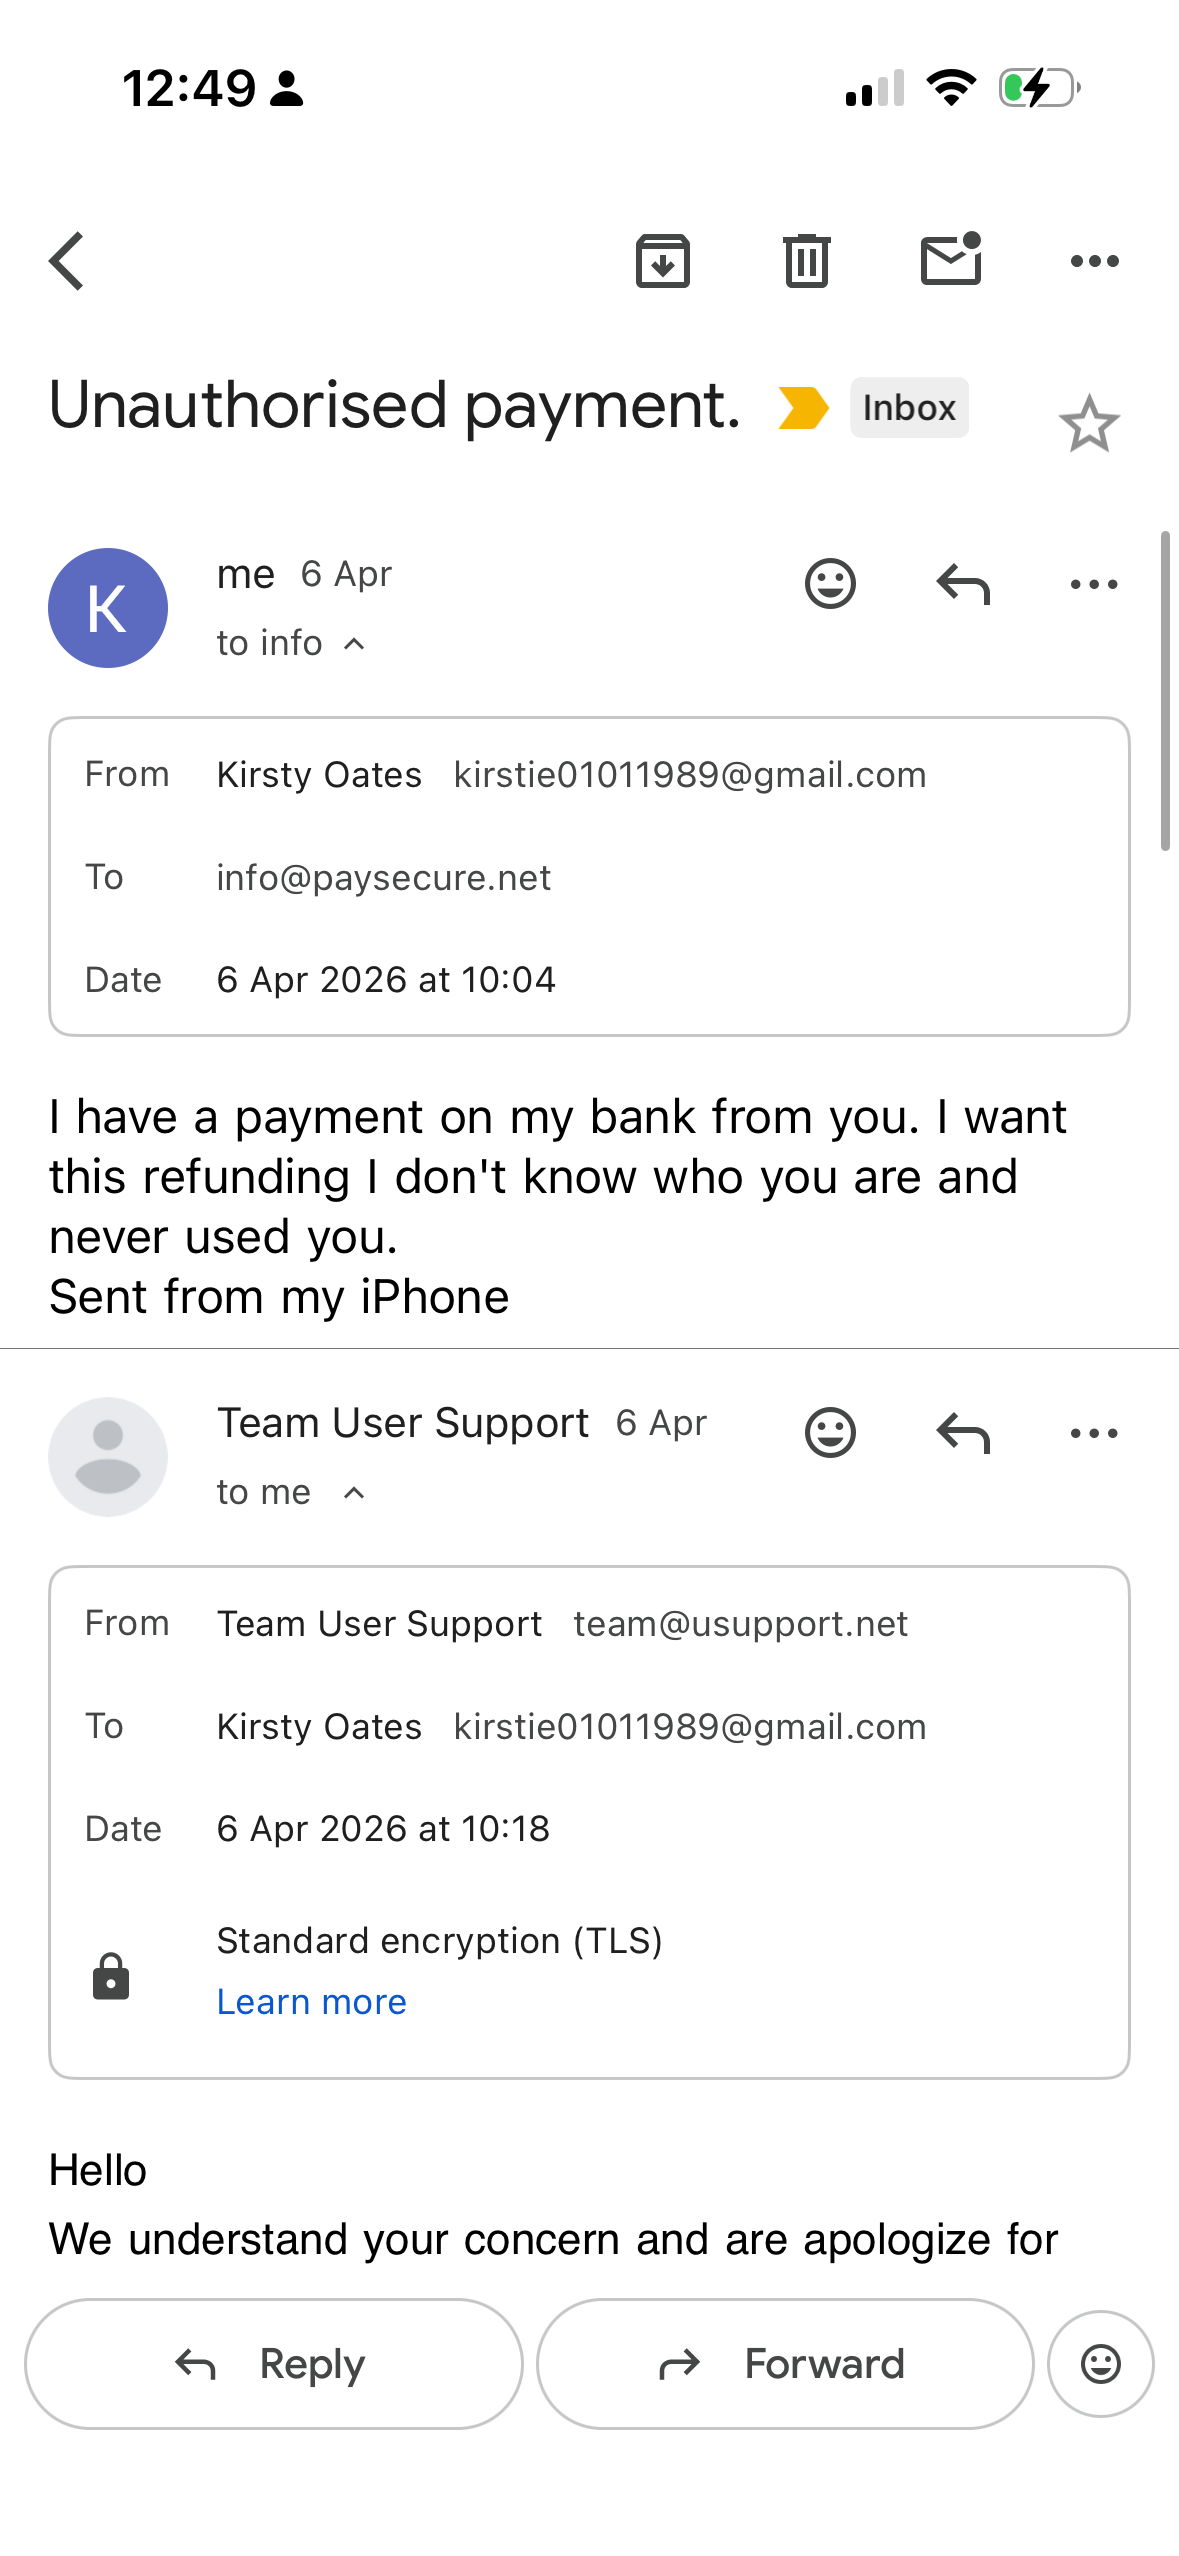Screen dimensions: 1179x2556
Task: Toggle the yellow importance marker
Action: [x=803, y=408]
